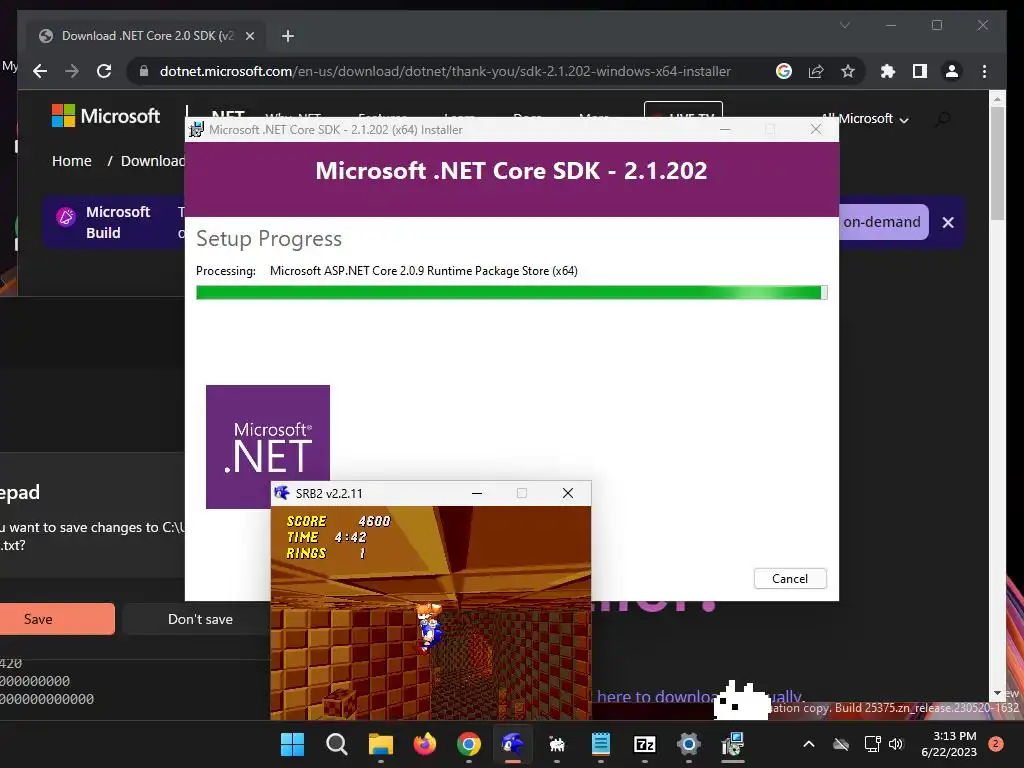Cancel the .NET Core SDK setup
Viewport: 1024px width, 768px height.
(790, 579)
